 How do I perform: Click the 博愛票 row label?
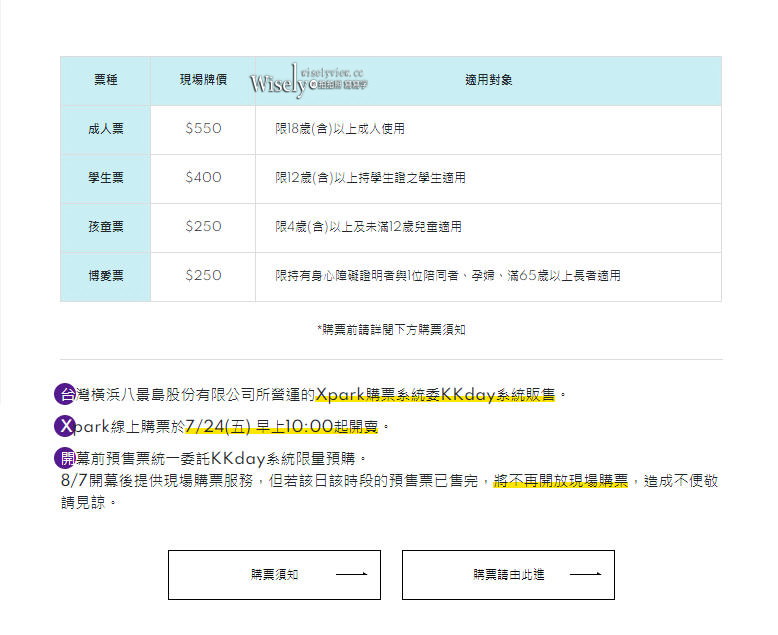tap(106, 275)
